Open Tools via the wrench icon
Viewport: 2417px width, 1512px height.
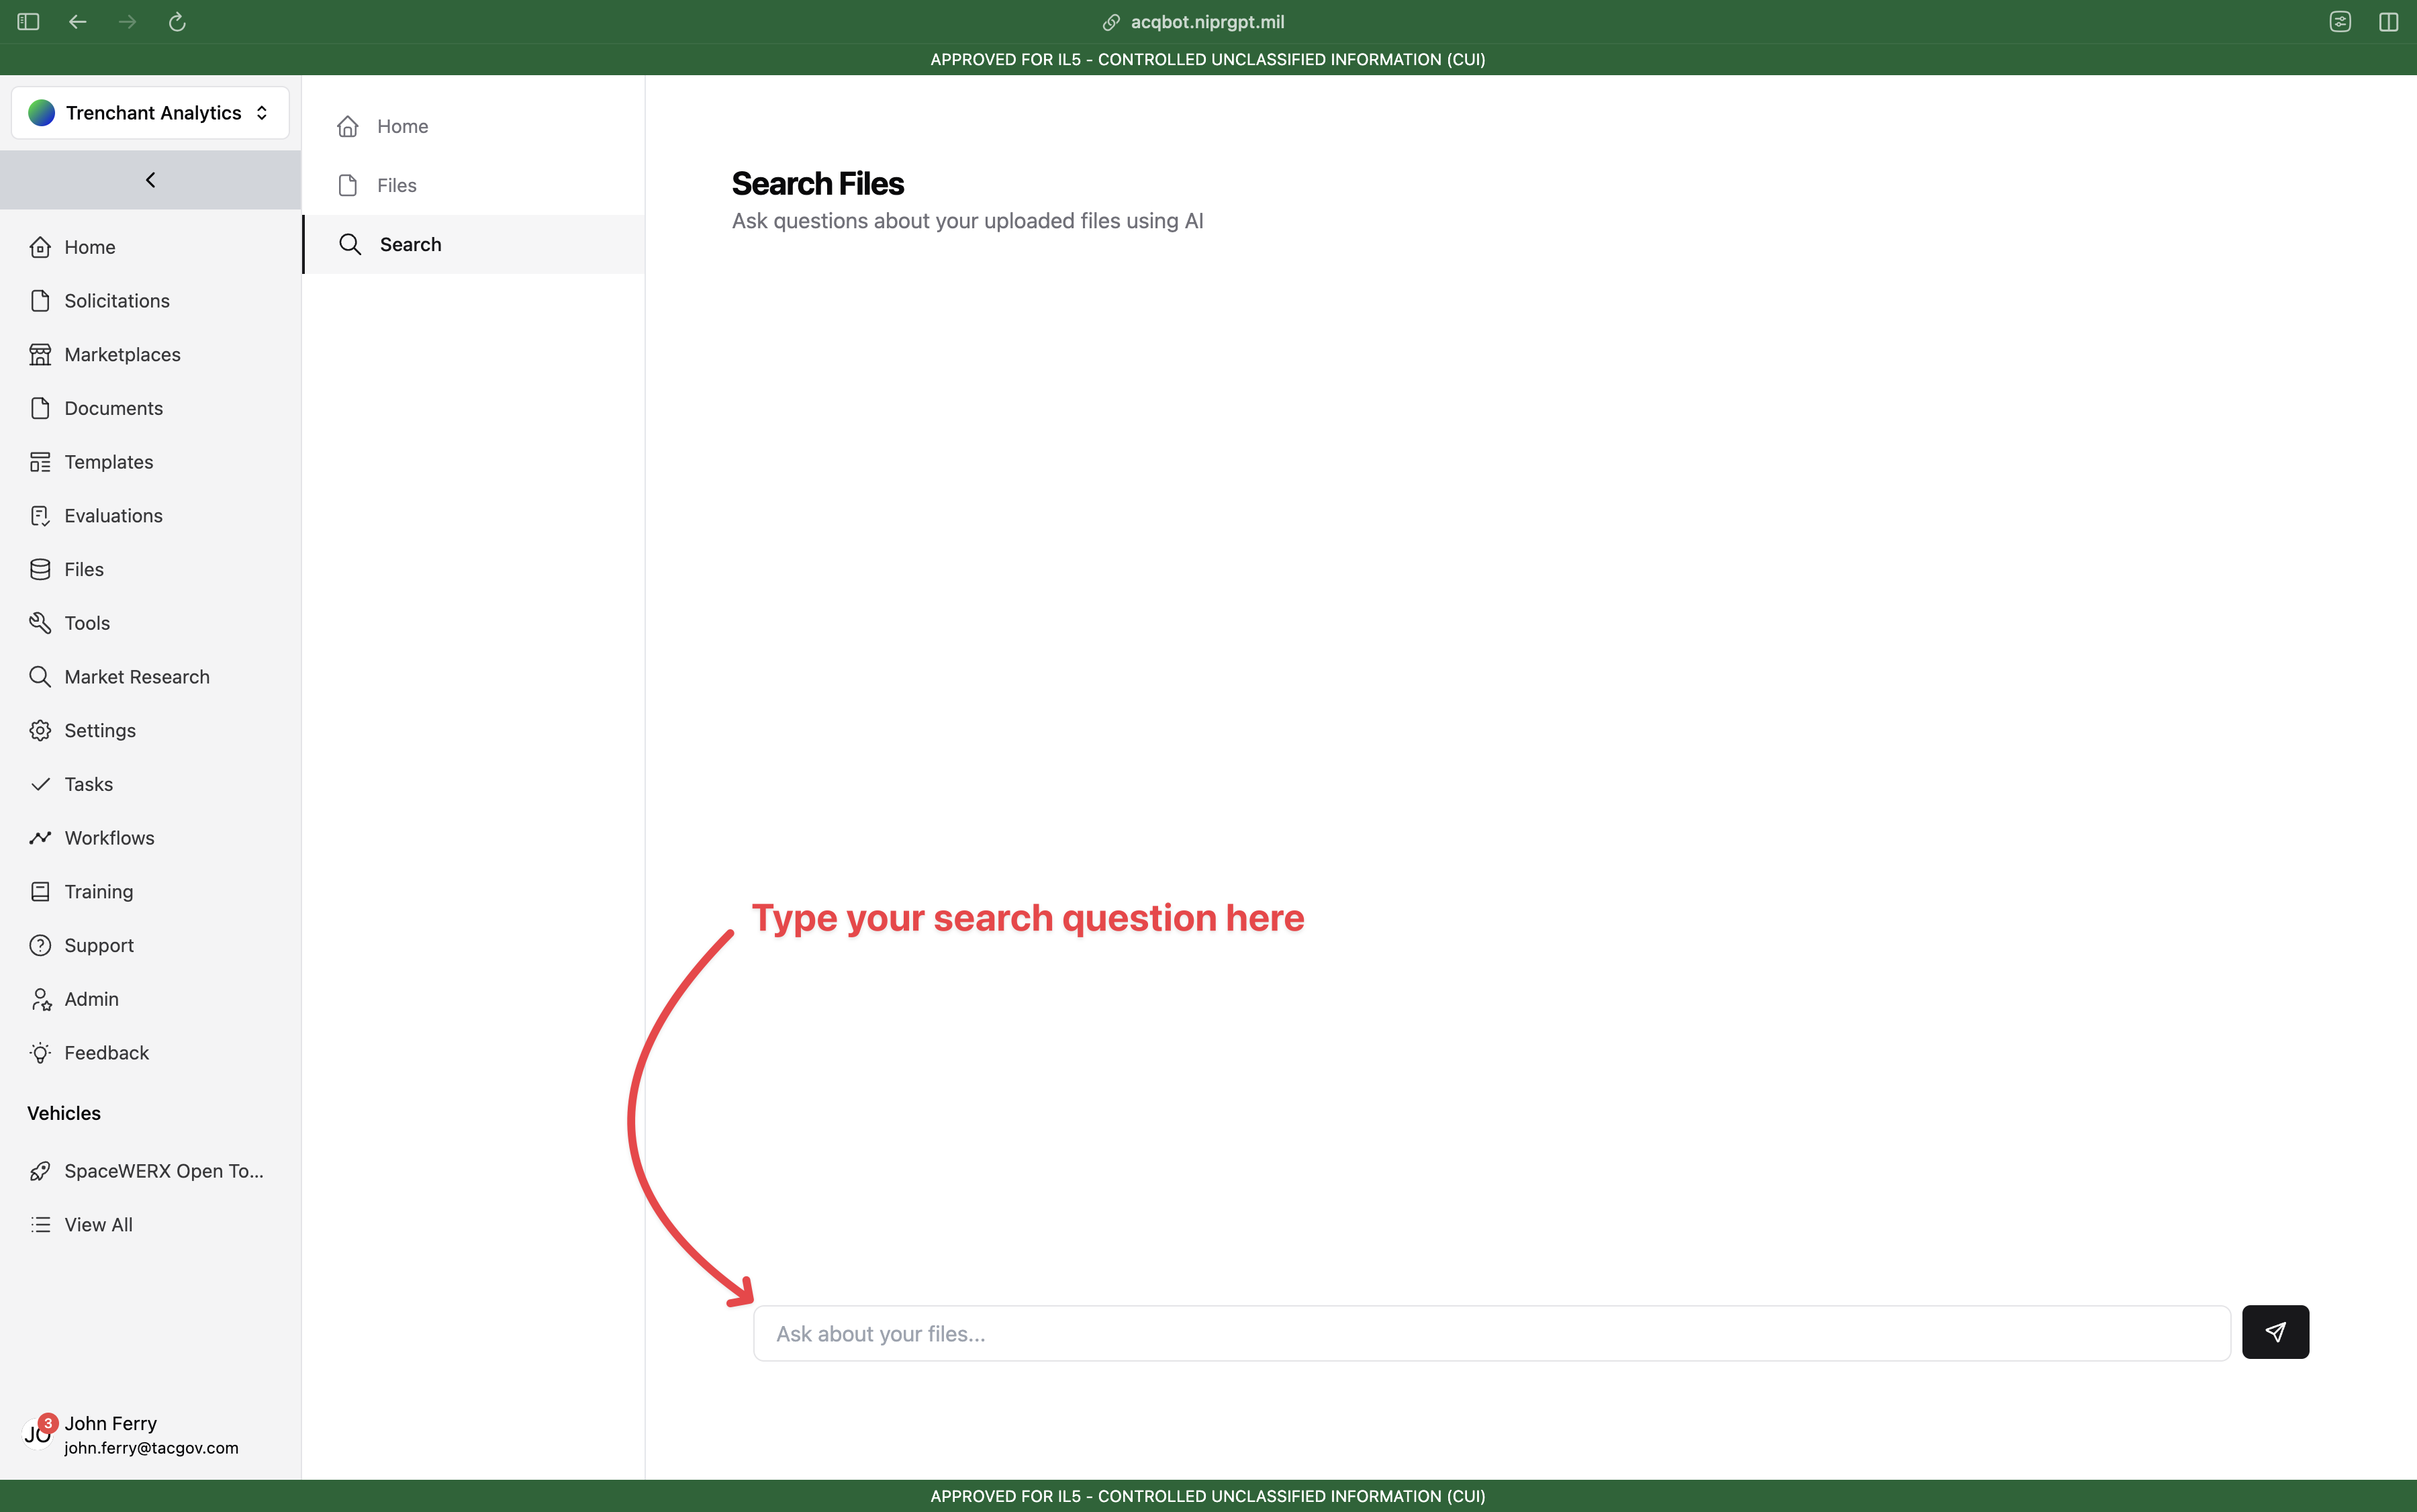(40, 623)
